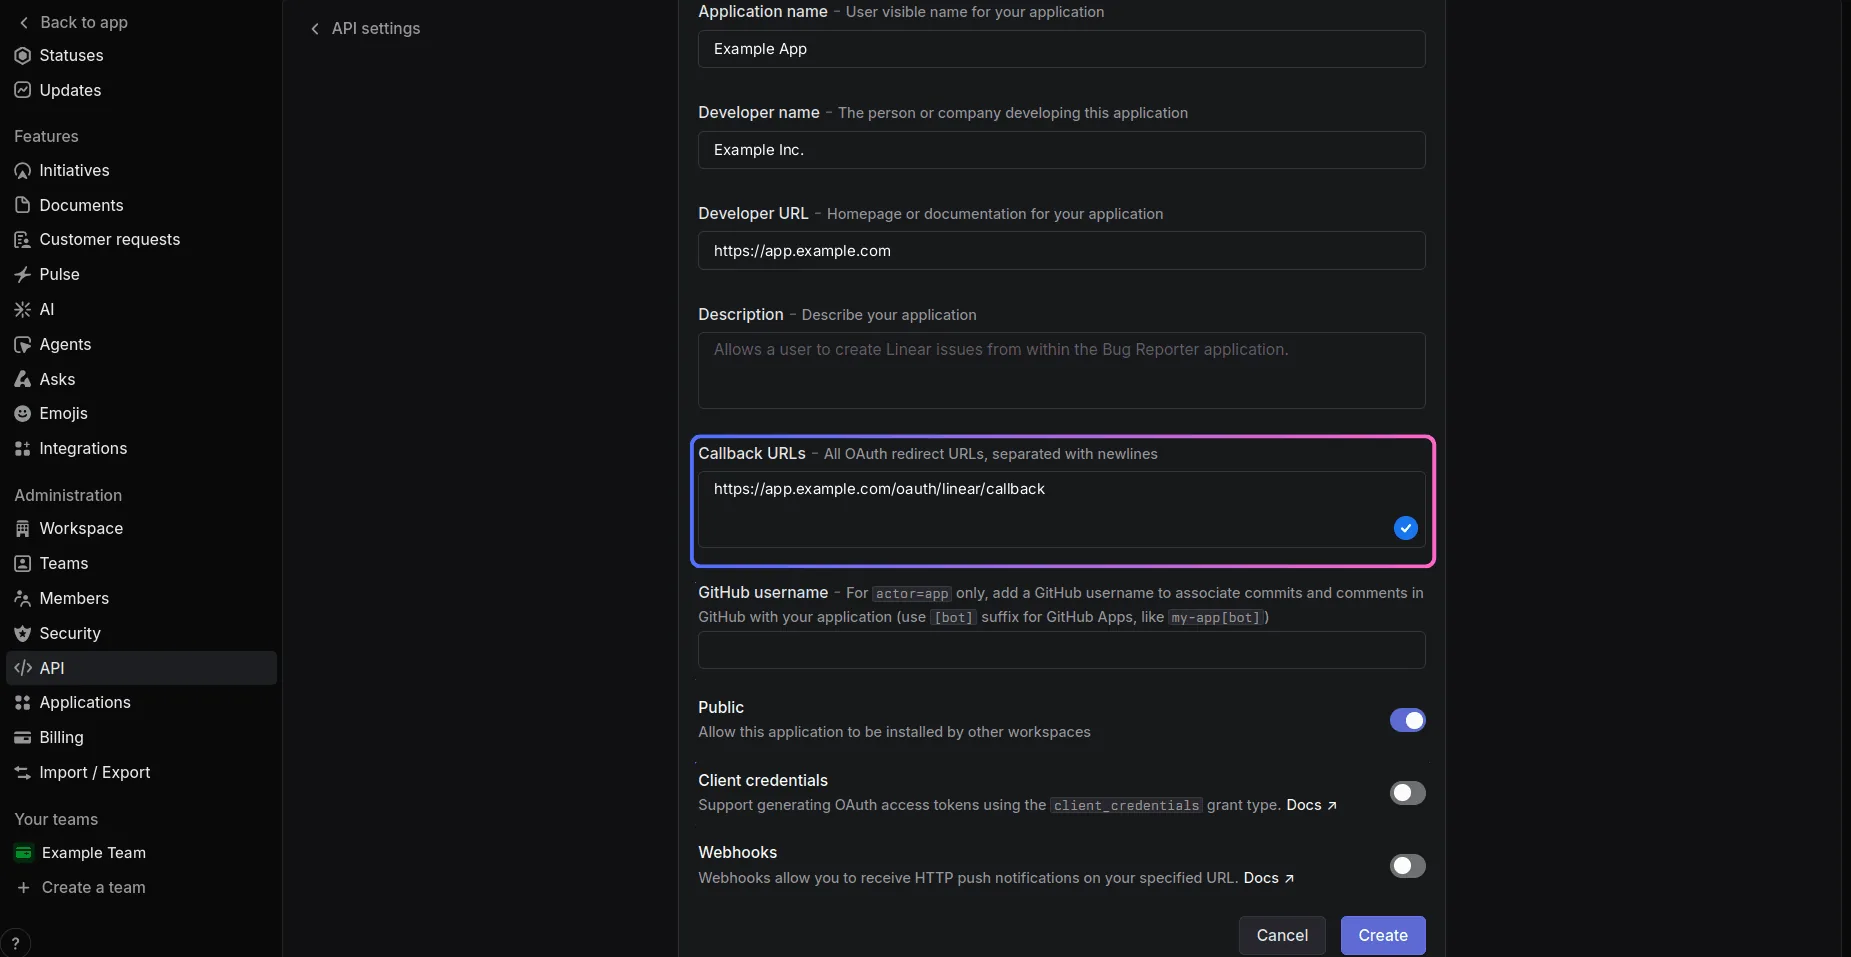Click the Cancel button
The height and width of the screenshot is (957, 1851).
click(x=1282, y=935)
